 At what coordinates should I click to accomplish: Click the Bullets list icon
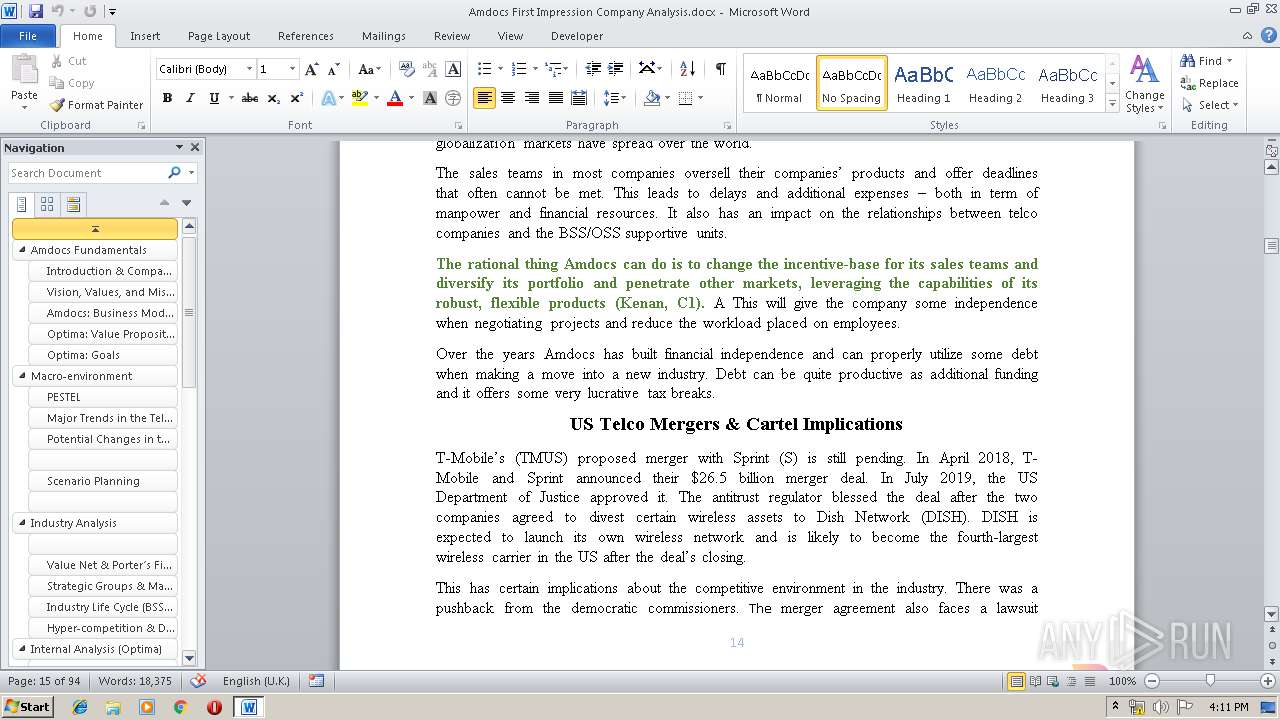click(x=484, y=69)
